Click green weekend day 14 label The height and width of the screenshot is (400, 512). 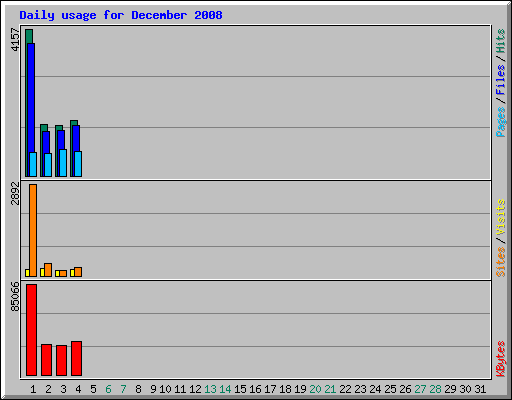225,389
